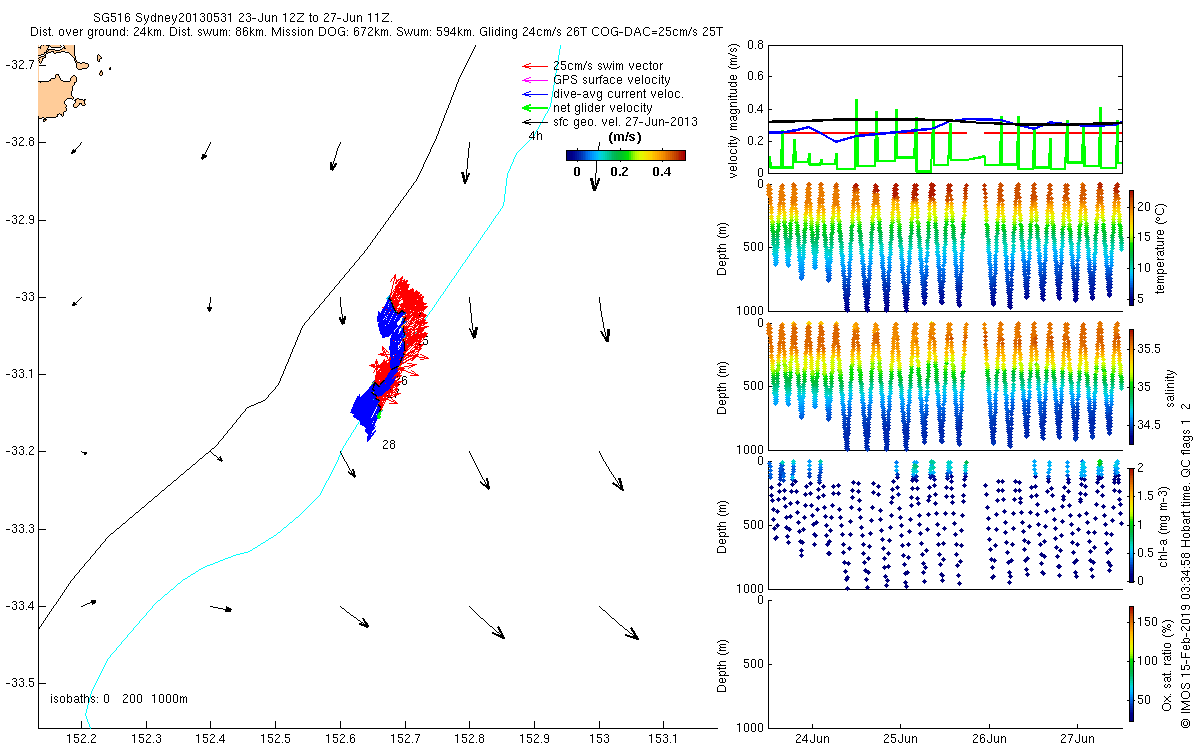Click the horizontal velocity (m/s) colorbar

coord(625,155)
